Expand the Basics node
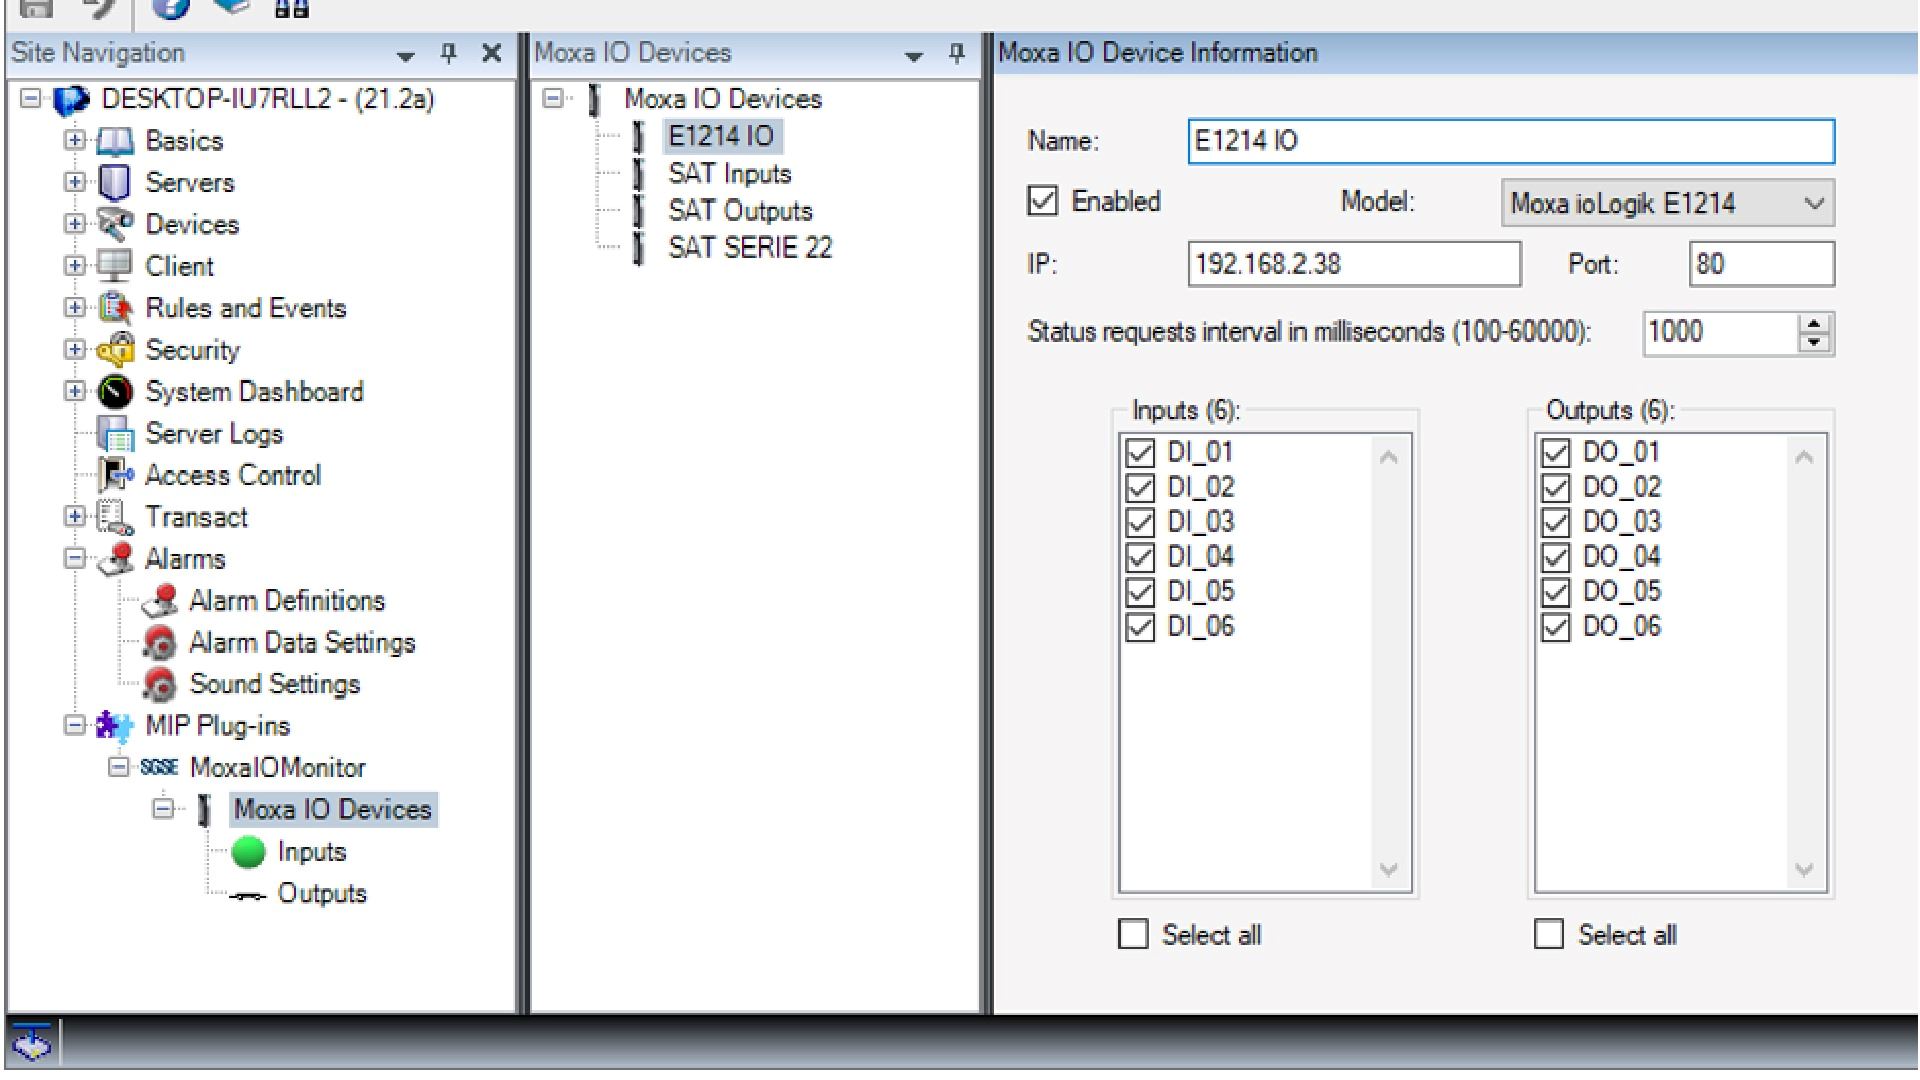The width and height of the screenshot is (1920, 1080). [x=75, y=140]
